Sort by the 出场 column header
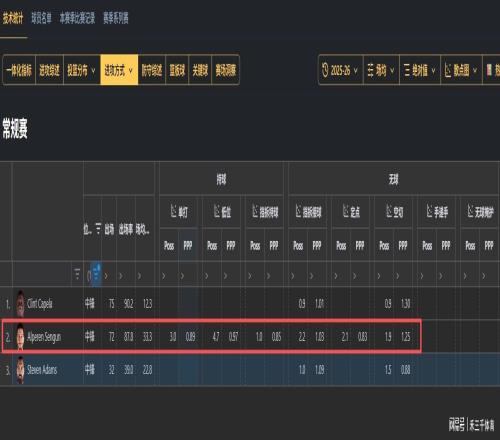The height and width of the screenshot is (440, 500). [x=109, y=229]
